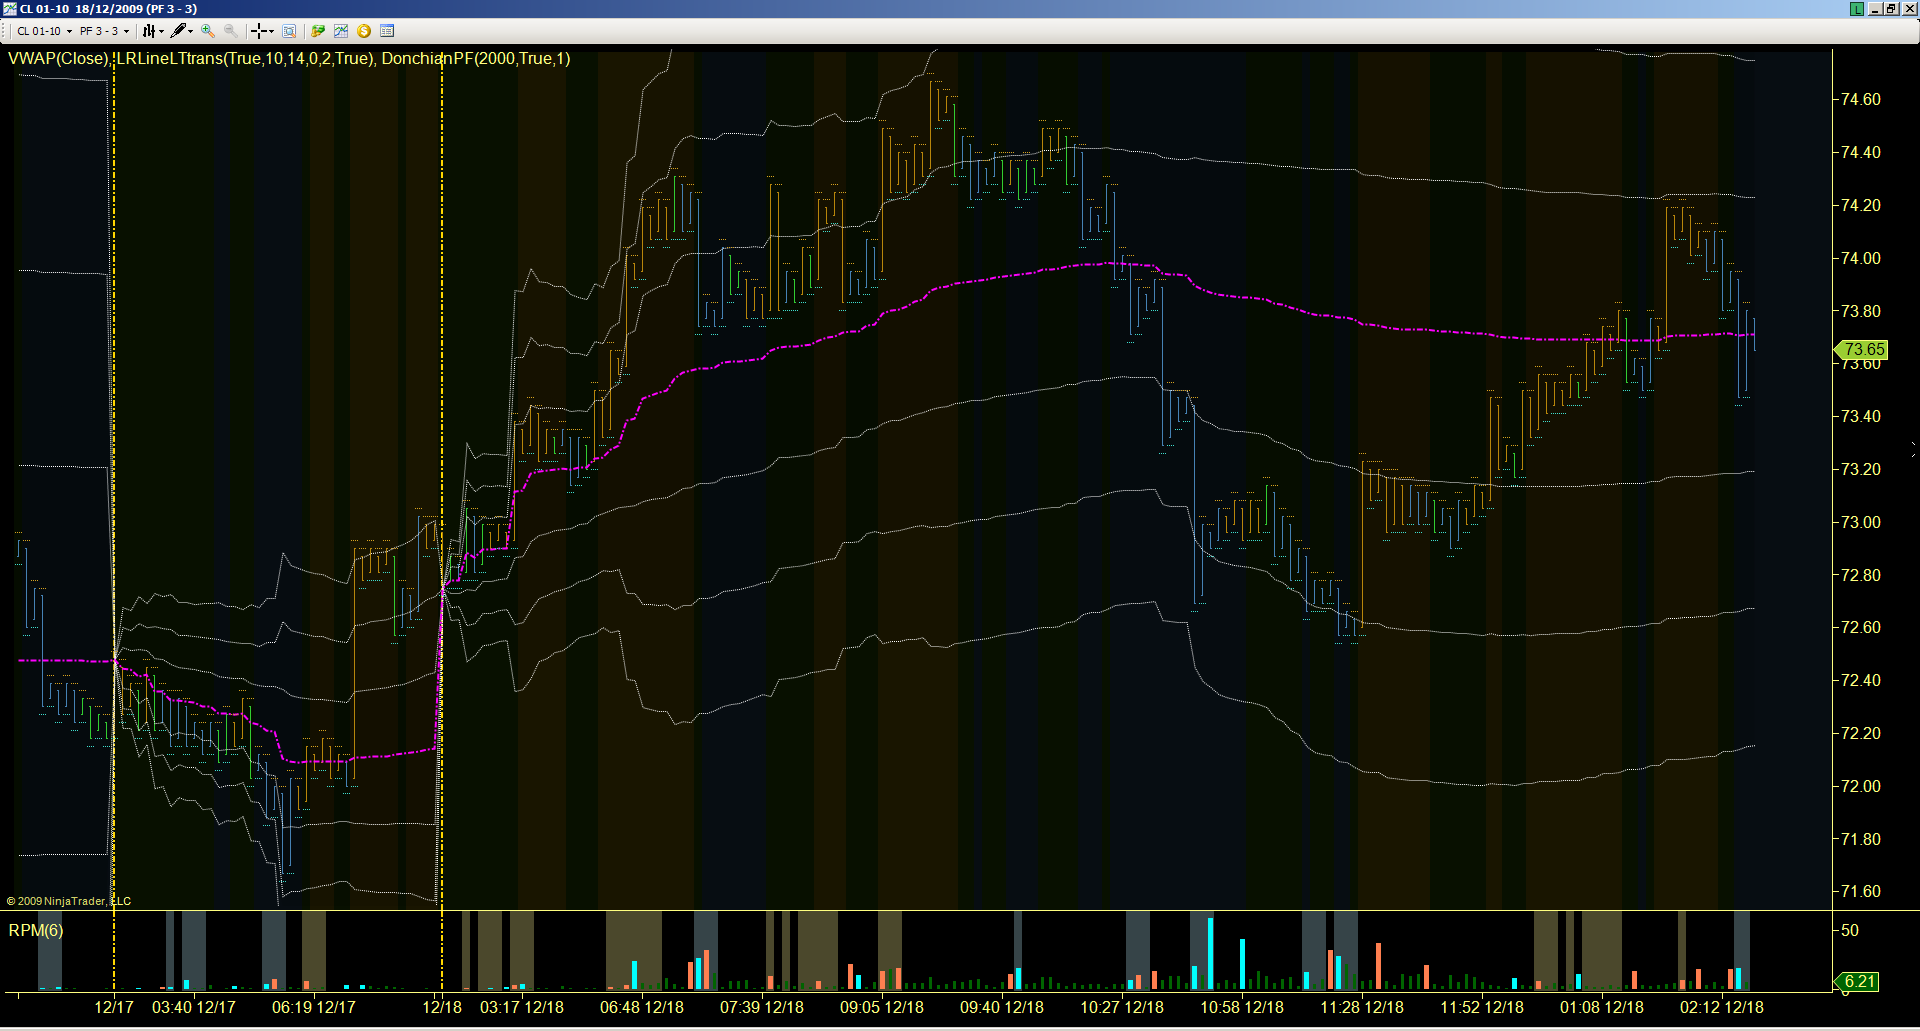Click the LRLineLTtrans indicator label
Screen dimensions: 1920x1031
[x=245, y=58]
